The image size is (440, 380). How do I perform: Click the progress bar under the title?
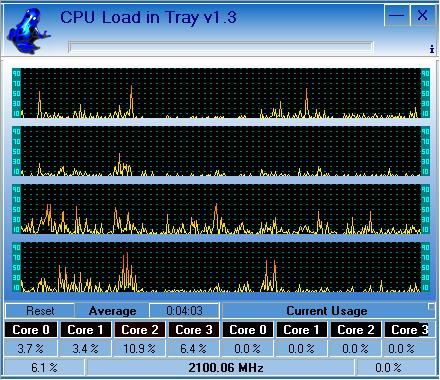tap(220, 47)
